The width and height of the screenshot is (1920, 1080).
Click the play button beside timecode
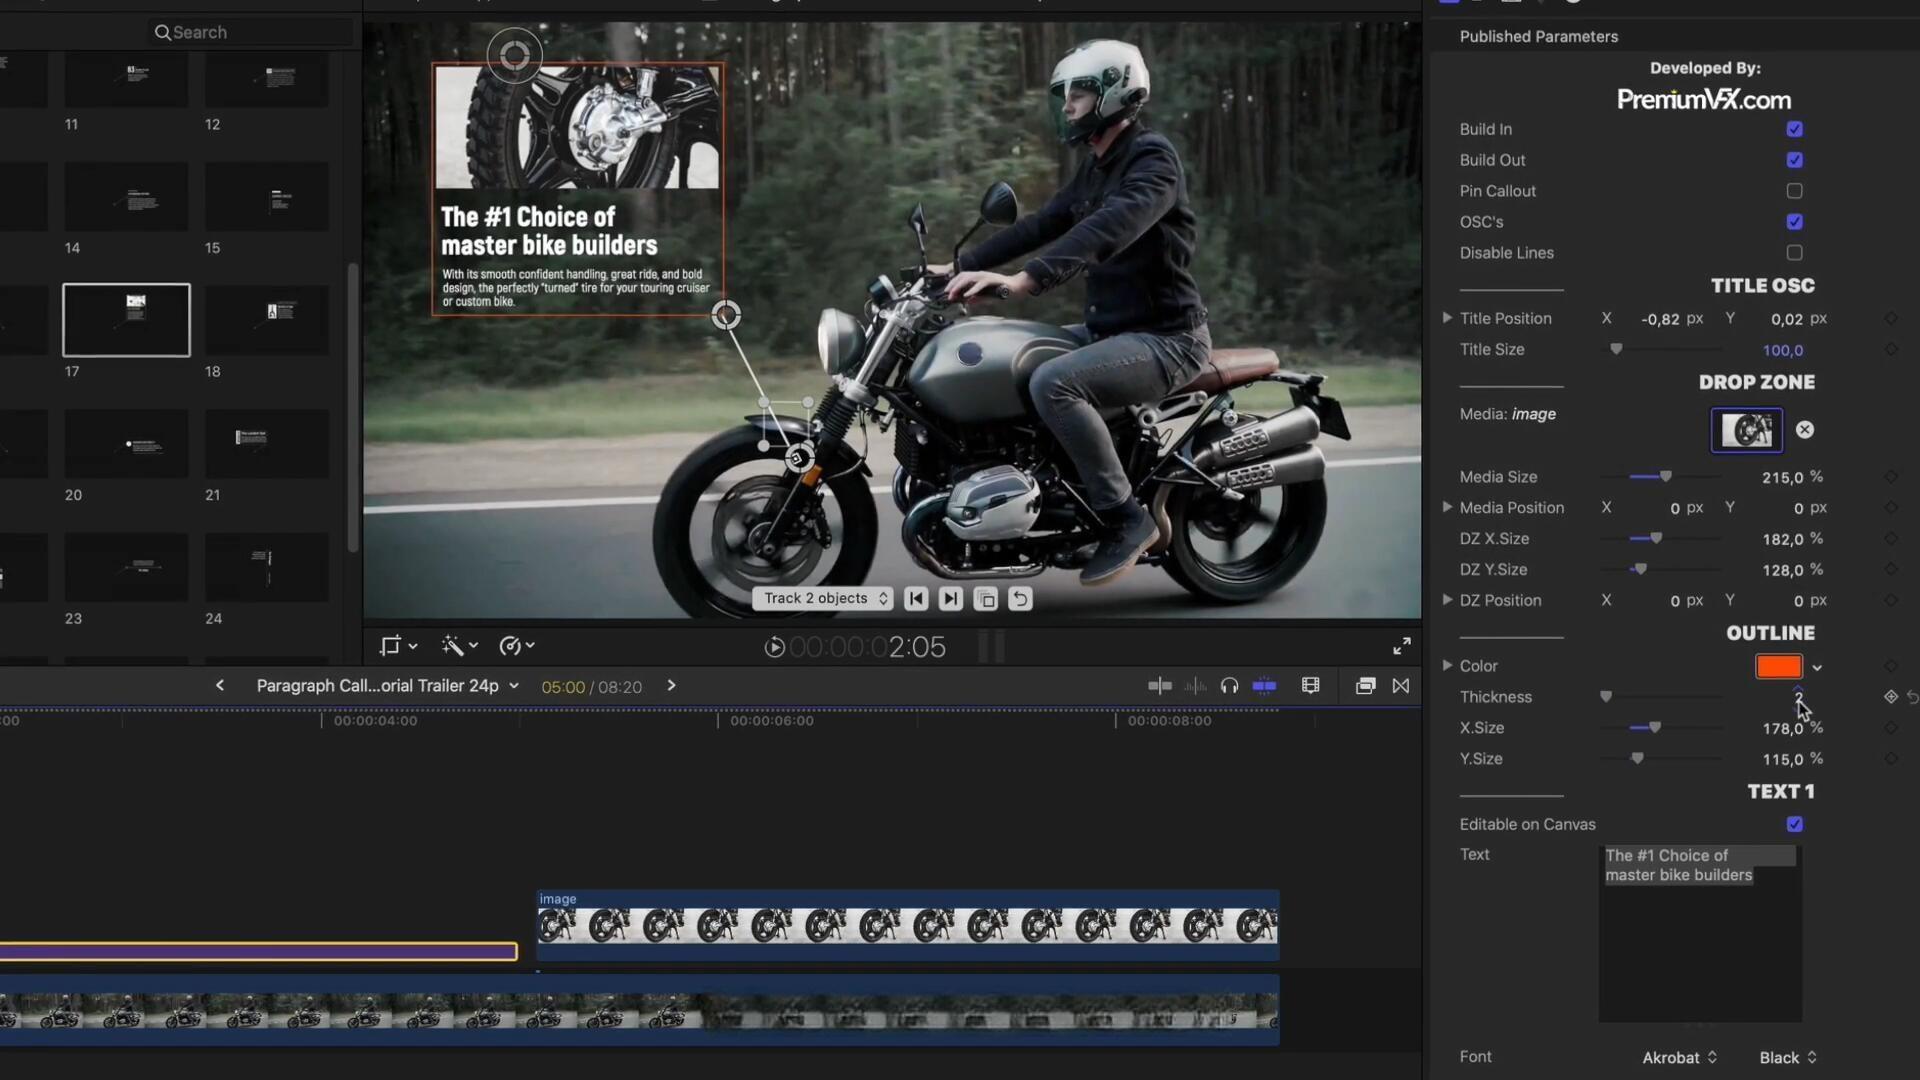point(774,647)
